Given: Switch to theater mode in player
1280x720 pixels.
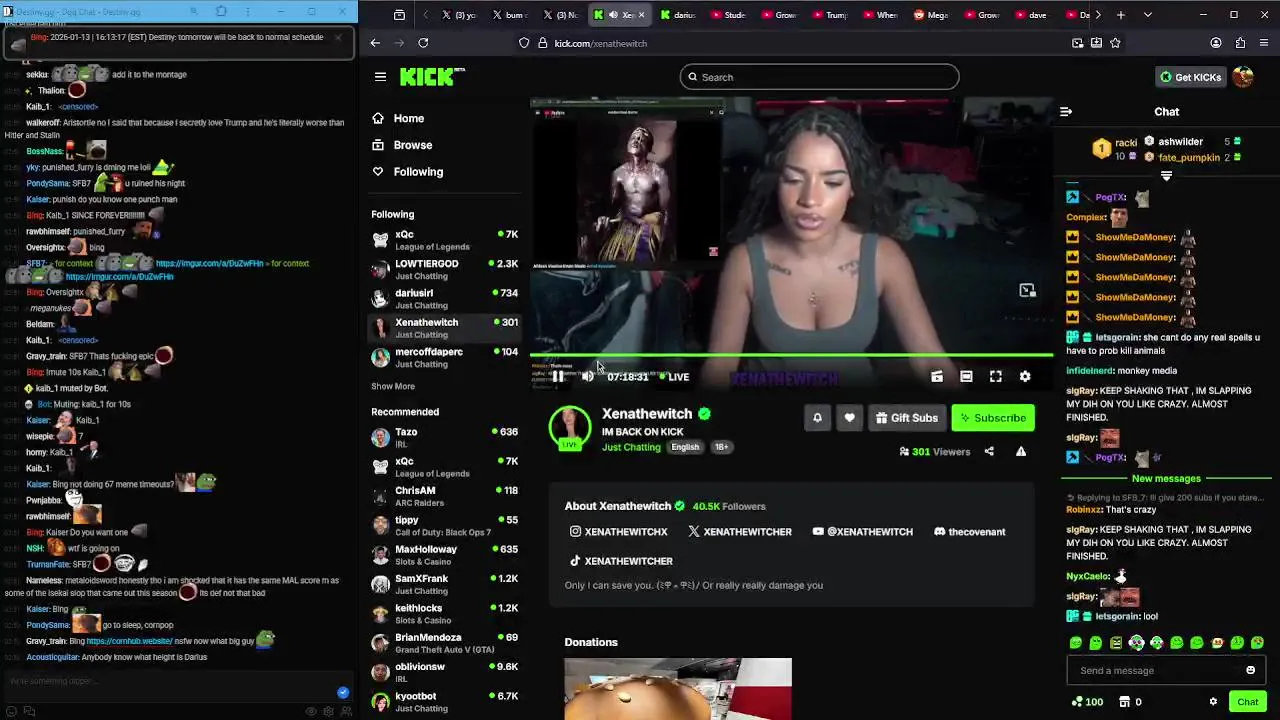Looking at the screenshot, I should point(966,377).
